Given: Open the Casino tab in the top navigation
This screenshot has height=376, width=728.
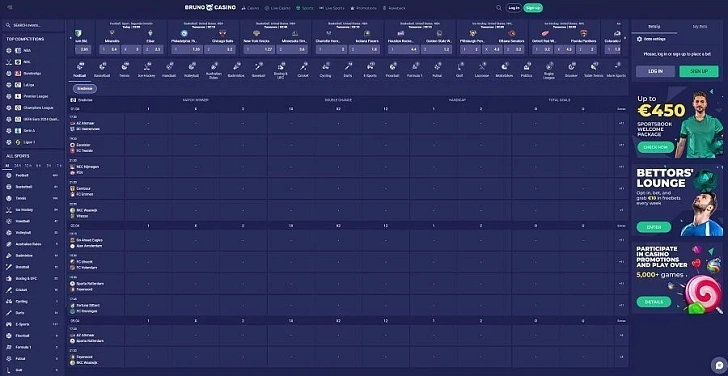Looking at the screenshot, I should (250, 8).
